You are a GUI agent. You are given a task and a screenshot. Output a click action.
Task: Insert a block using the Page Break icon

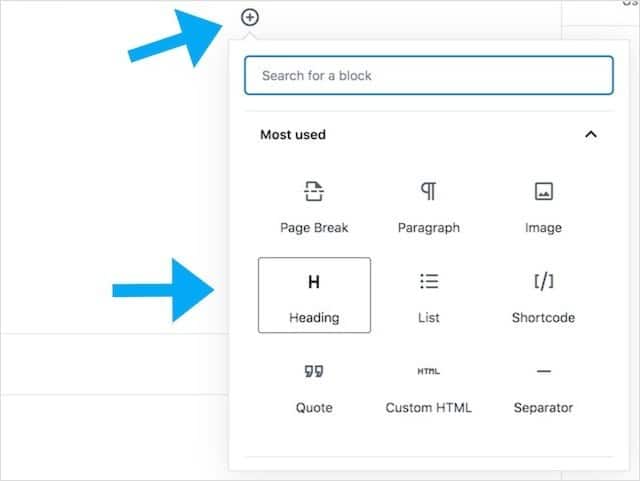coord(314,191)
